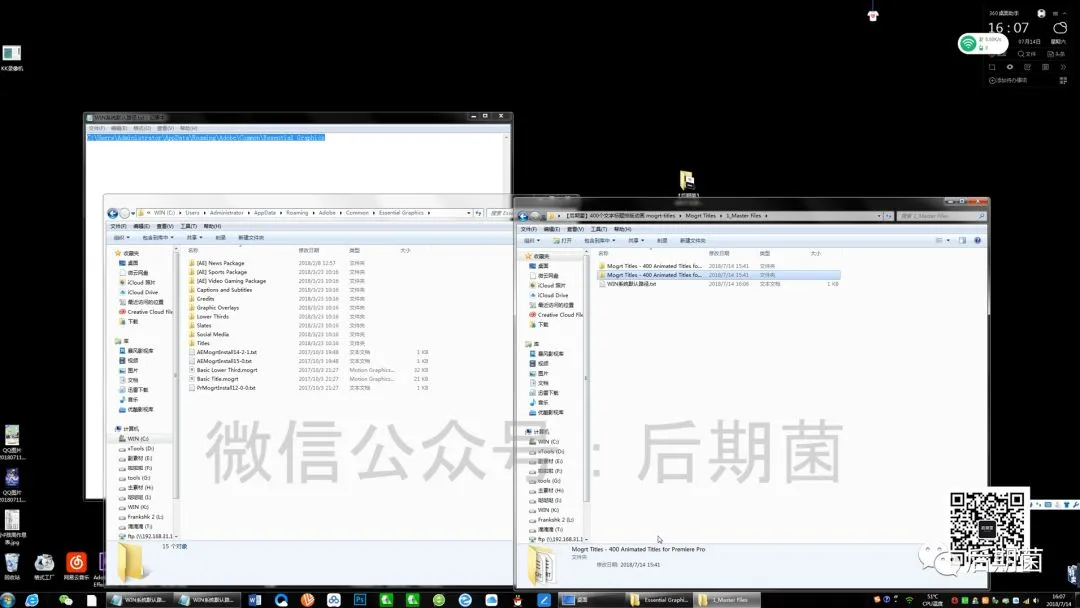This screenshot has height=608, width=1080.
Task: Click Adobe in the Essential Graphics breadcrumb path
Action: [326, 213]
